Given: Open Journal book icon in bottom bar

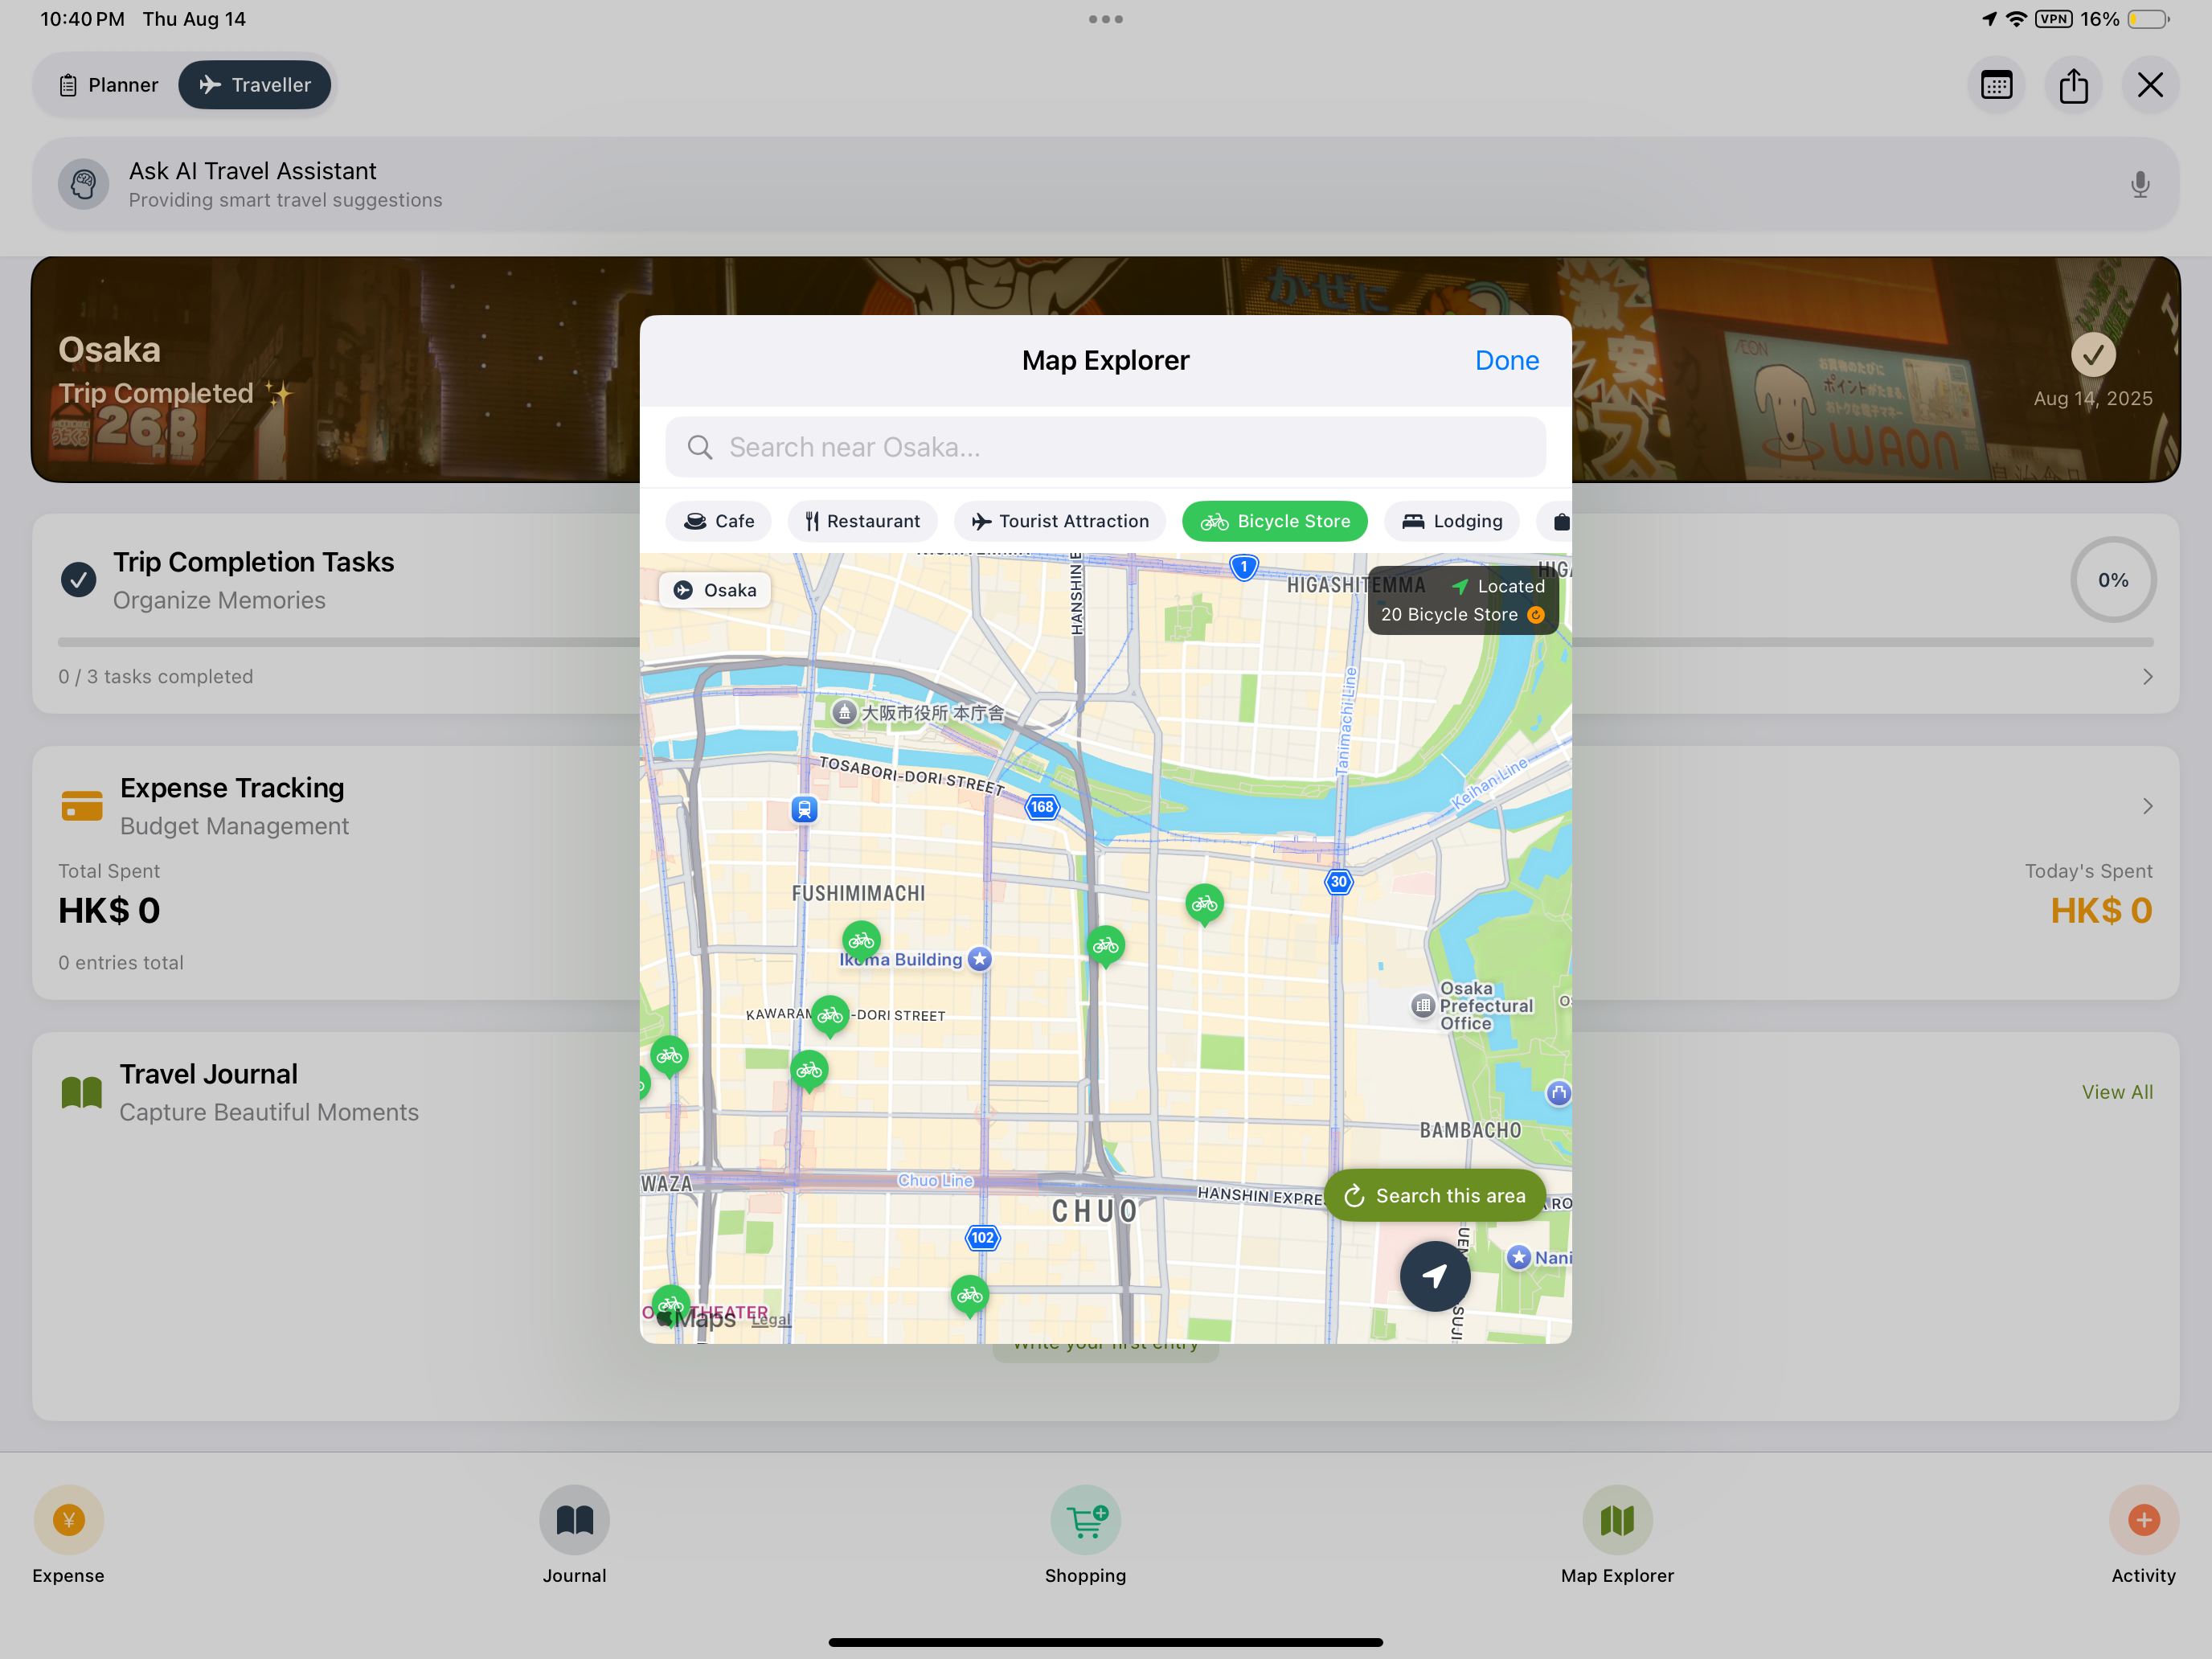Looking at the screenshot, I should pos(574,1519).
